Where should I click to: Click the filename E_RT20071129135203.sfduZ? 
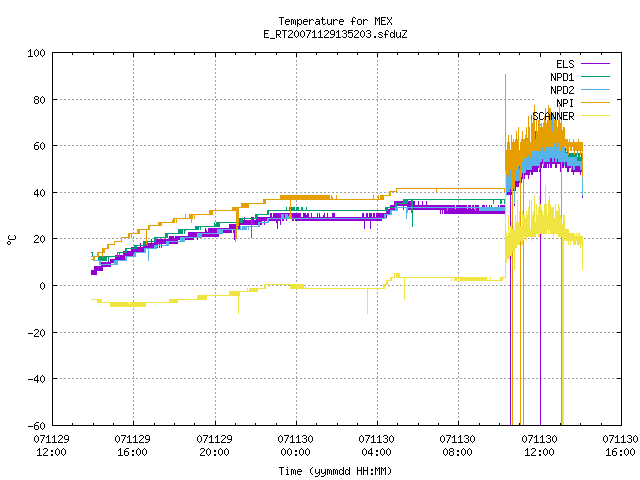coord(335,34)
